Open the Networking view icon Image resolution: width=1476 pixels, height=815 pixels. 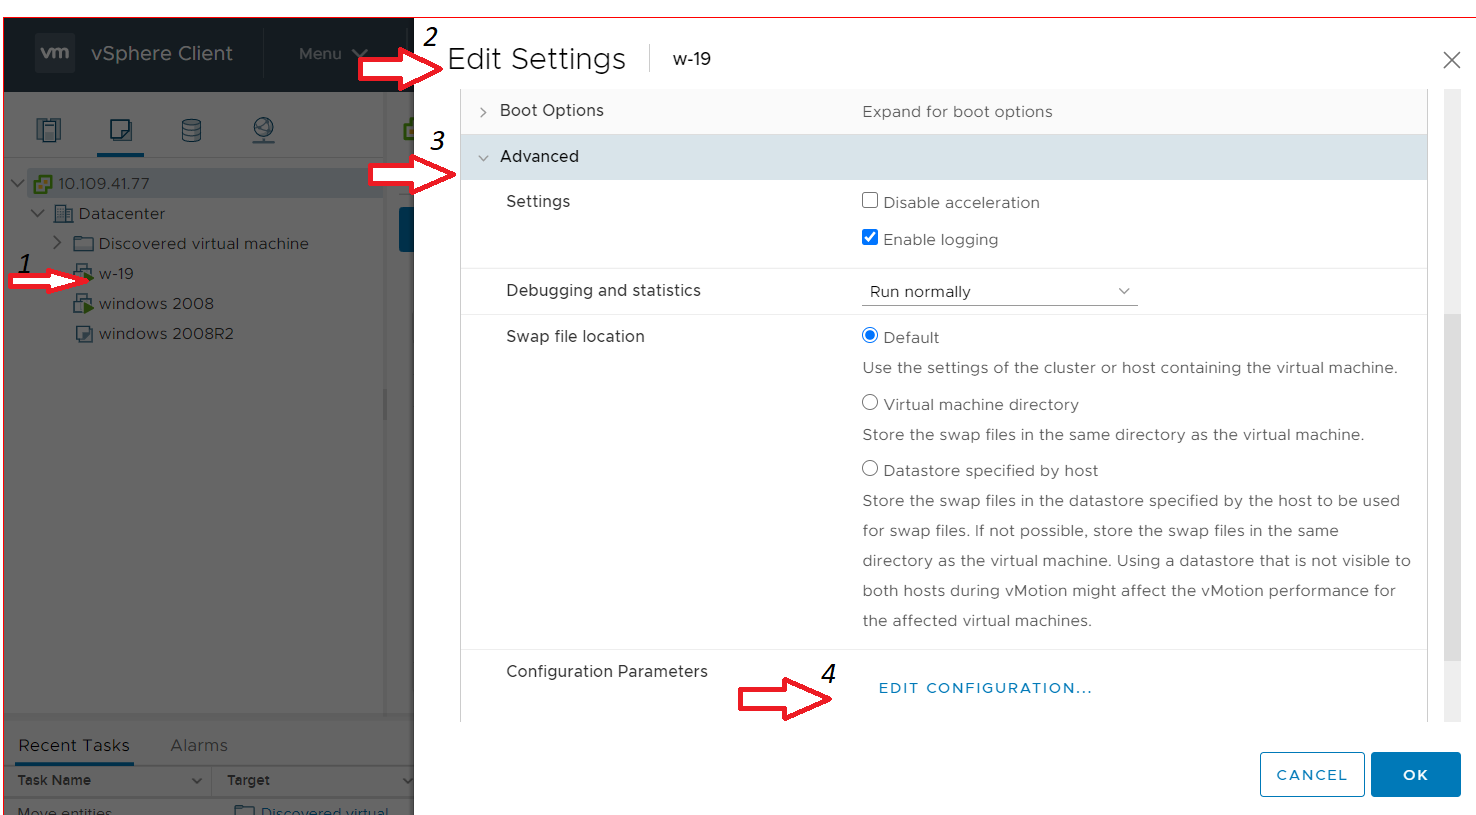[x=263, y=130]
